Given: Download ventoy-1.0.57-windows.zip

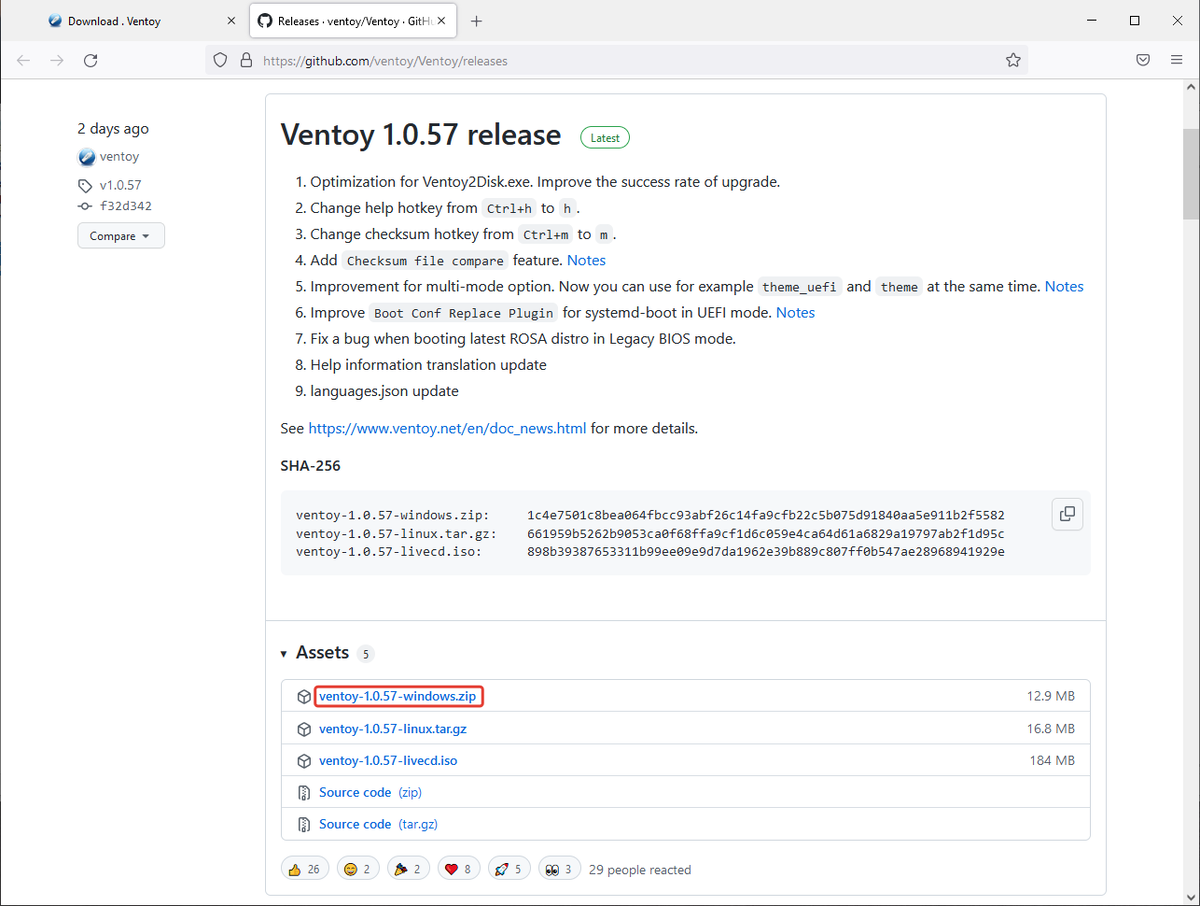Looking at the screenshot, I should (398, 697).
